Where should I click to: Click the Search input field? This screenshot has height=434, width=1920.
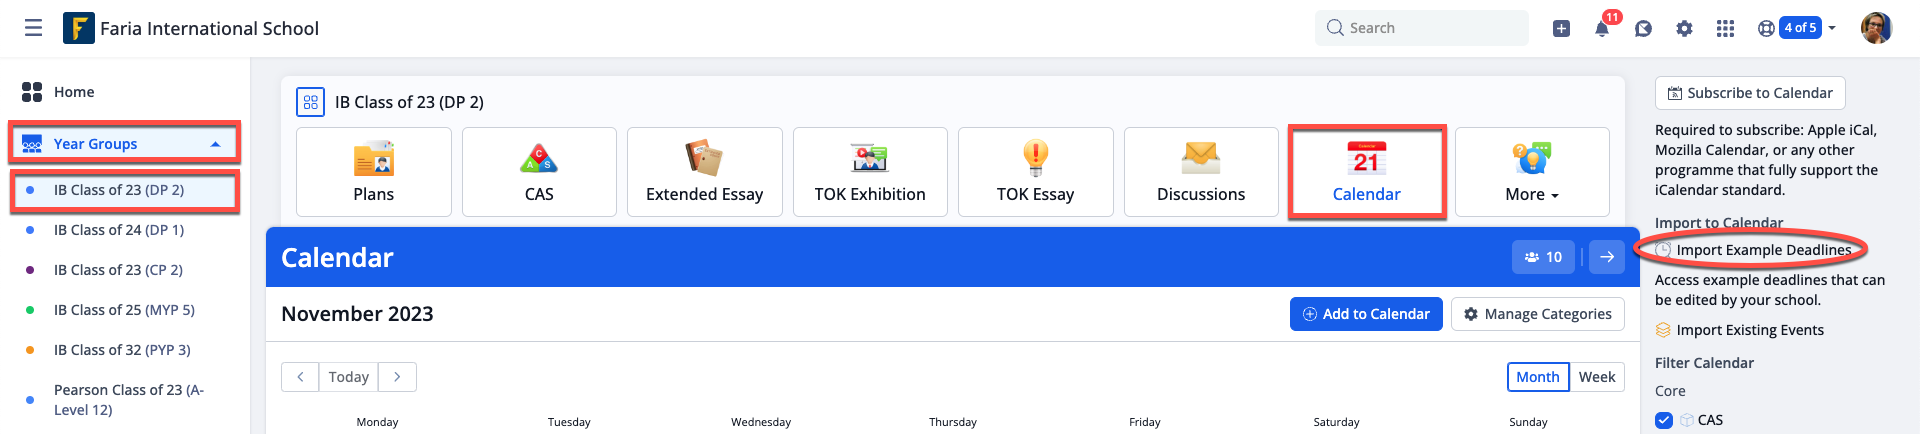(x=1422, y=28)
